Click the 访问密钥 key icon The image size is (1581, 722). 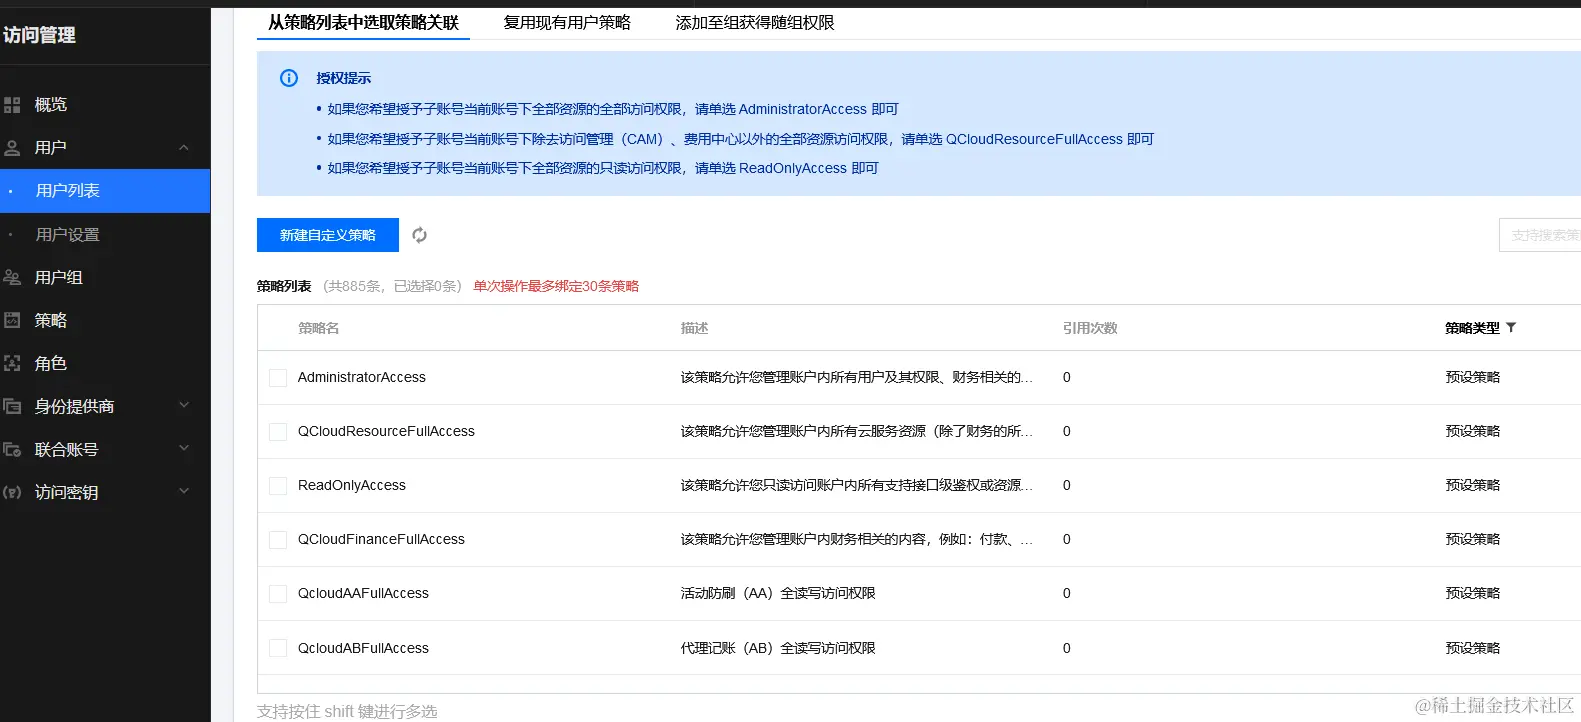[12, 492]
